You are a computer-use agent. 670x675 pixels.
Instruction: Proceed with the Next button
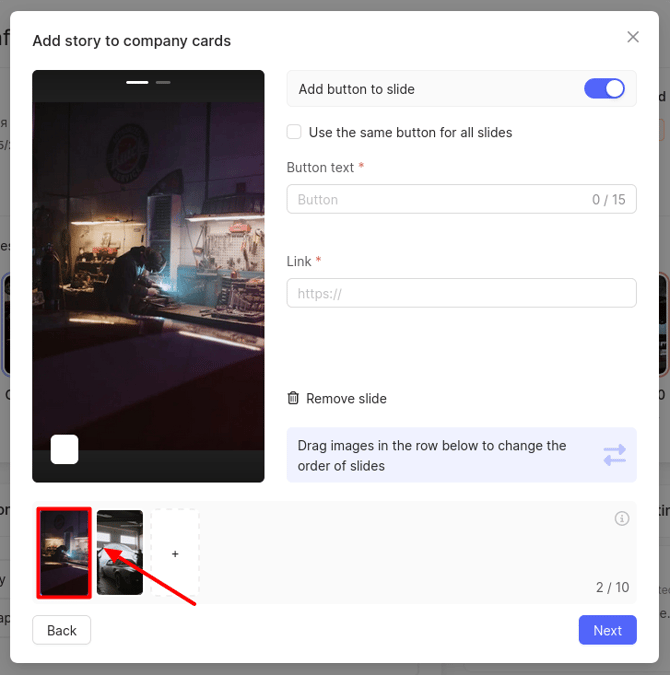click(607, 630)
